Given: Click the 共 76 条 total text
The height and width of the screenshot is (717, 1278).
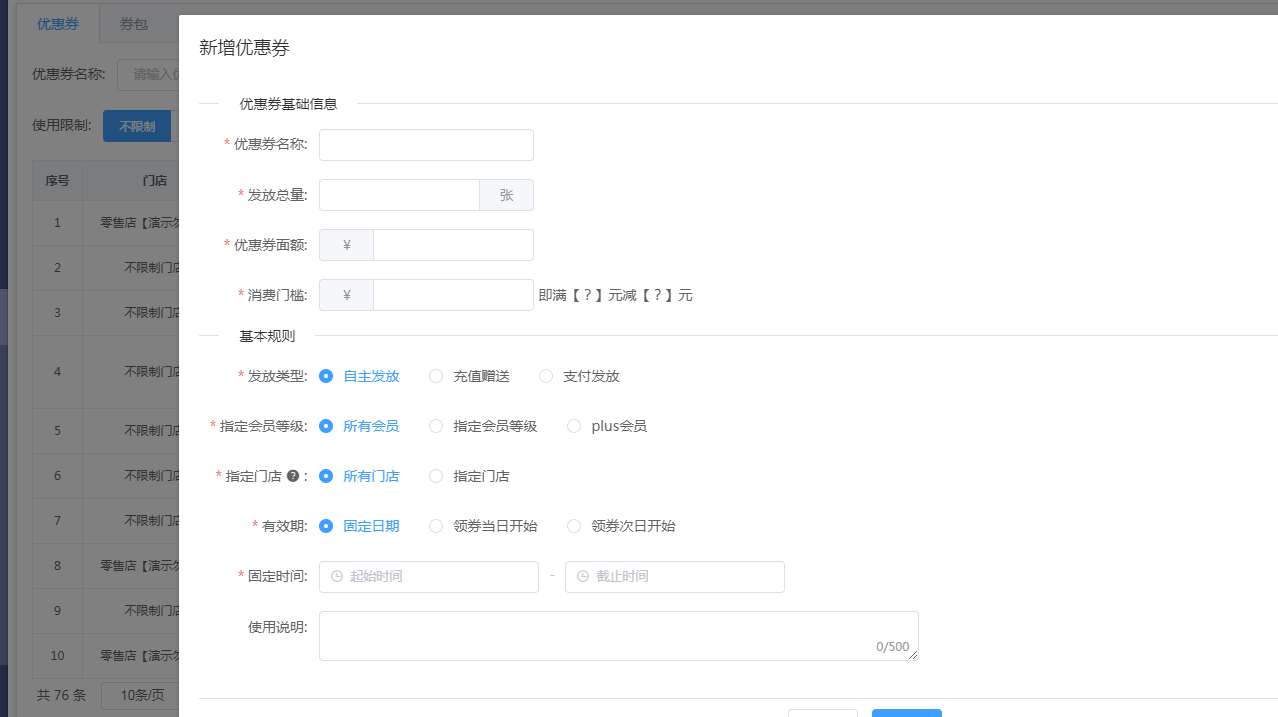Looking at the screenshot, I should [x=61, y=695].
